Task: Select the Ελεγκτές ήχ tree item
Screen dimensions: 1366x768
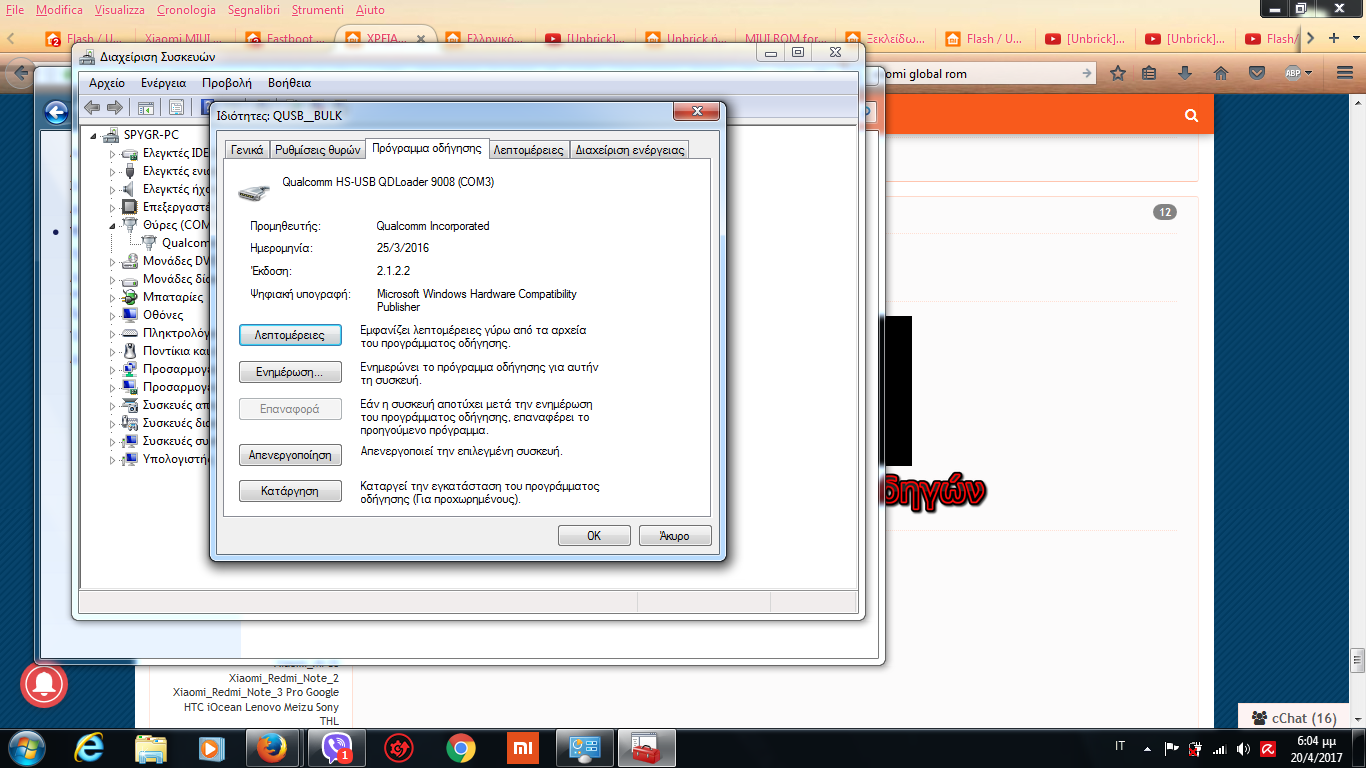Action: click(176, 189)
